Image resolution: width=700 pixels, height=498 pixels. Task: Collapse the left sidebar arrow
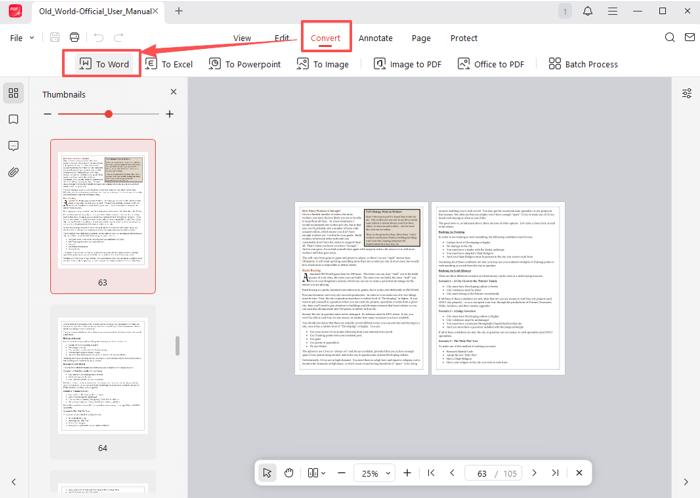pyautogui.click(x=13, y=482)
